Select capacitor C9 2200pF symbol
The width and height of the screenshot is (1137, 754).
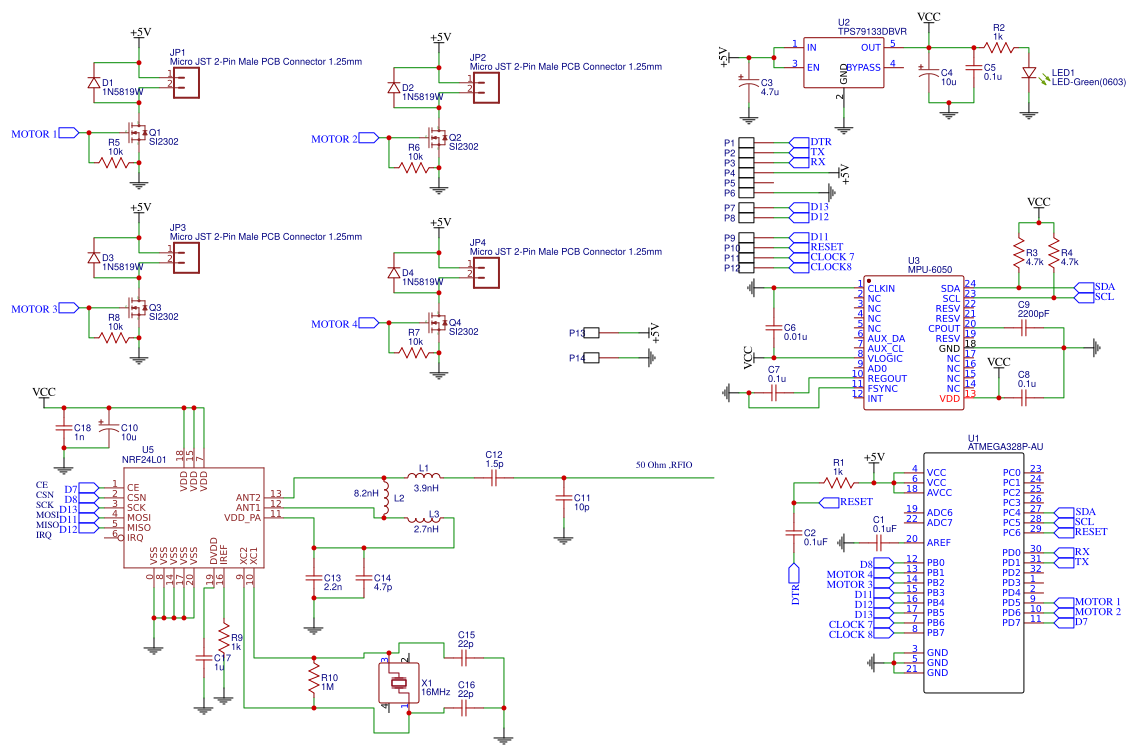[1024, 328]
